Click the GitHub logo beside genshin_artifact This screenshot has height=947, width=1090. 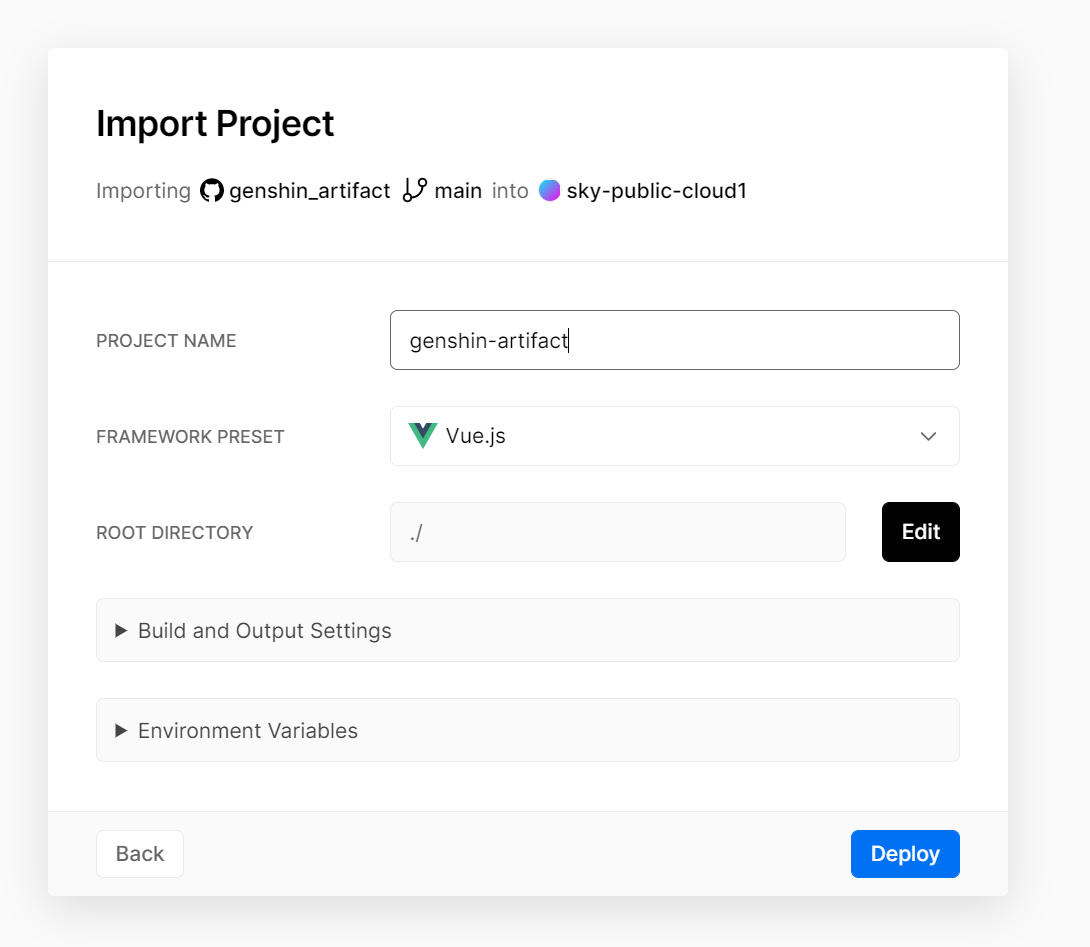(212, 191)
